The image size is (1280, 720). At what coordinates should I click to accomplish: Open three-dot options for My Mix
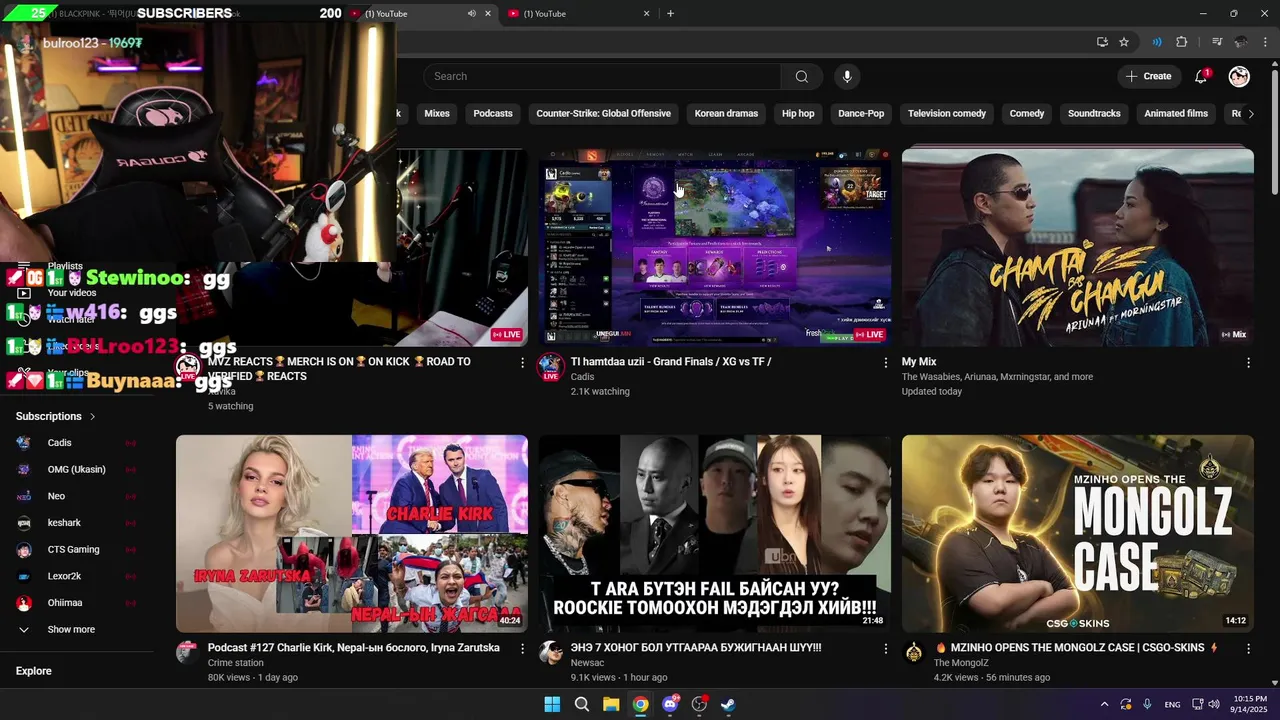coord(1248,363)
